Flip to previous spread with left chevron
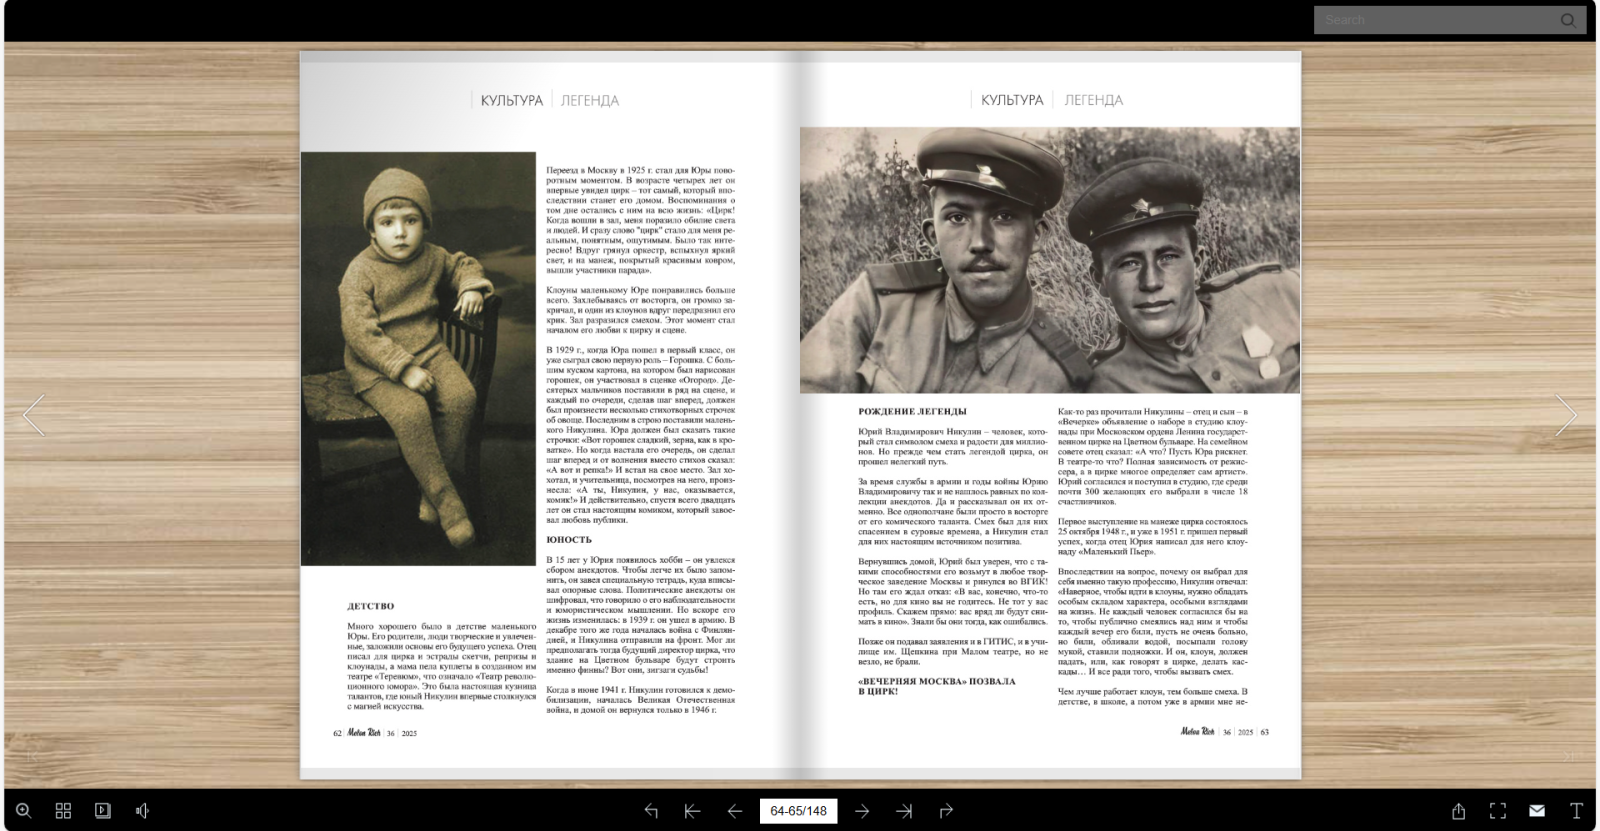Screen dimensions: 1600x831 click(34, 415)
